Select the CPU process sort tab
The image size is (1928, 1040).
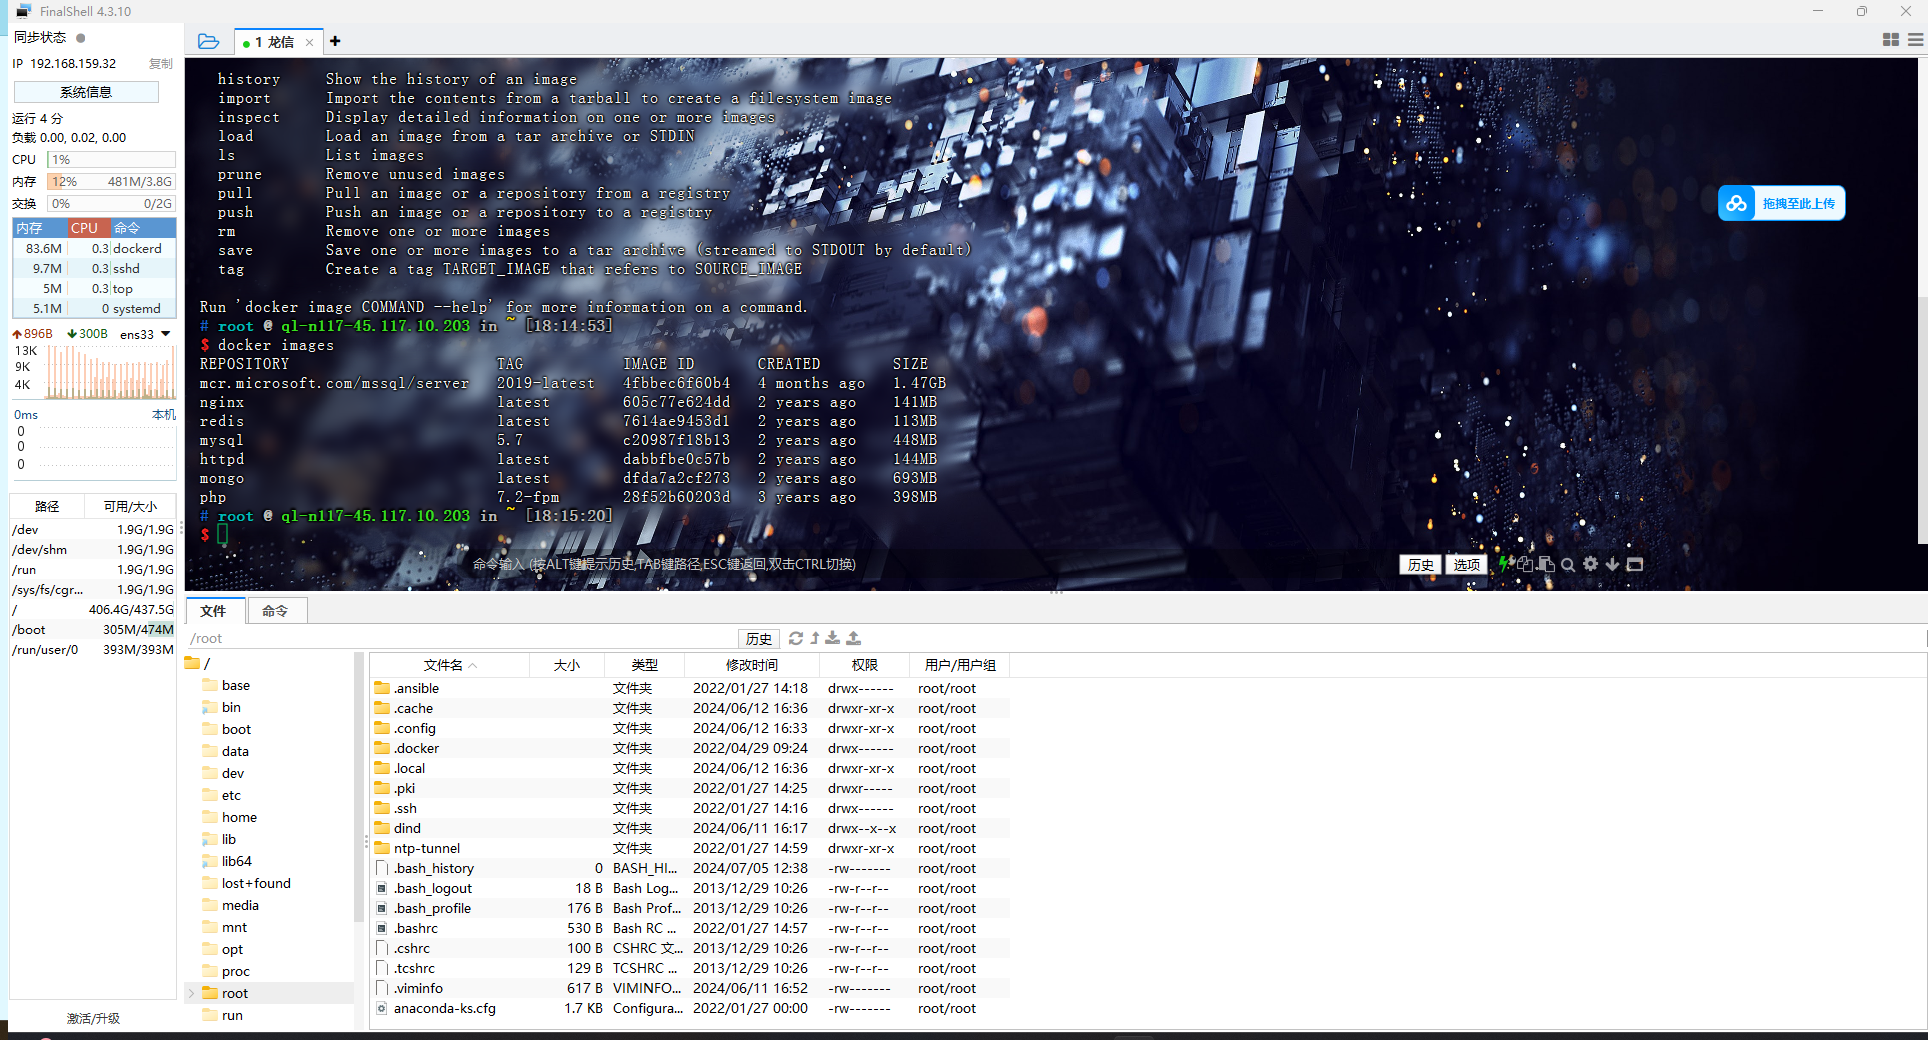89,228
